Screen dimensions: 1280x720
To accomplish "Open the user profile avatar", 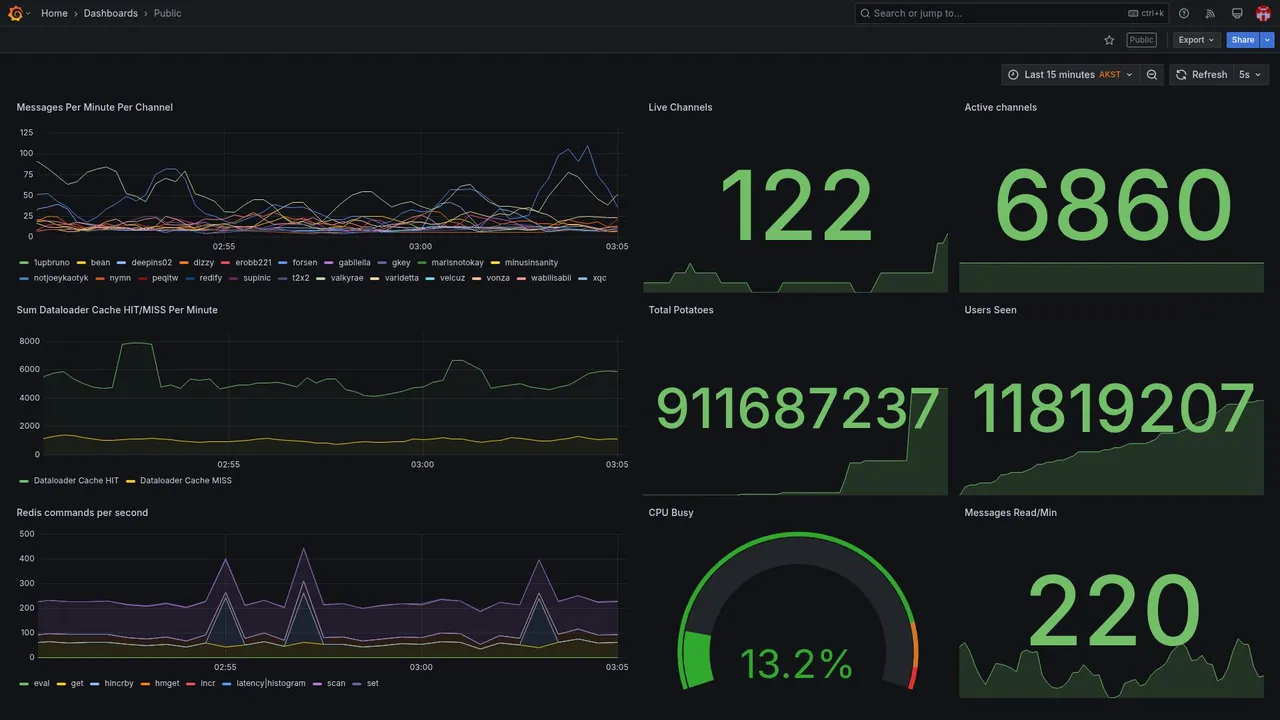I will tap(1263, 13).
